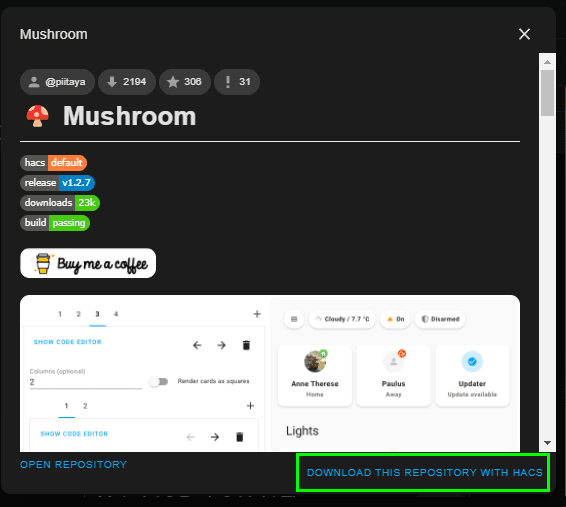The width and height of the screenshot is (566, 507).
Task: Click the Mushroom preview screenshot image
Action: [x=270, y=373]
